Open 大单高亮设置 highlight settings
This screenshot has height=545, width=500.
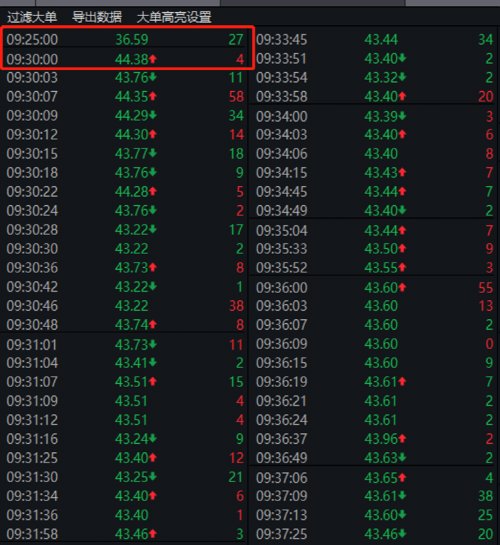174,17
